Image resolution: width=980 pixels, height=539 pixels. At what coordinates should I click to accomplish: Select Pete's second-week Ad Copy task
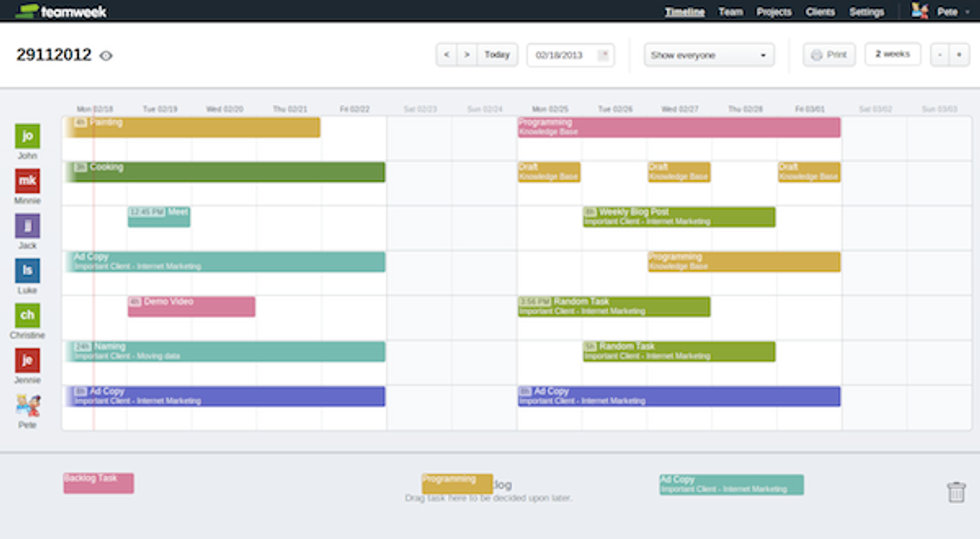coord(679,396)
